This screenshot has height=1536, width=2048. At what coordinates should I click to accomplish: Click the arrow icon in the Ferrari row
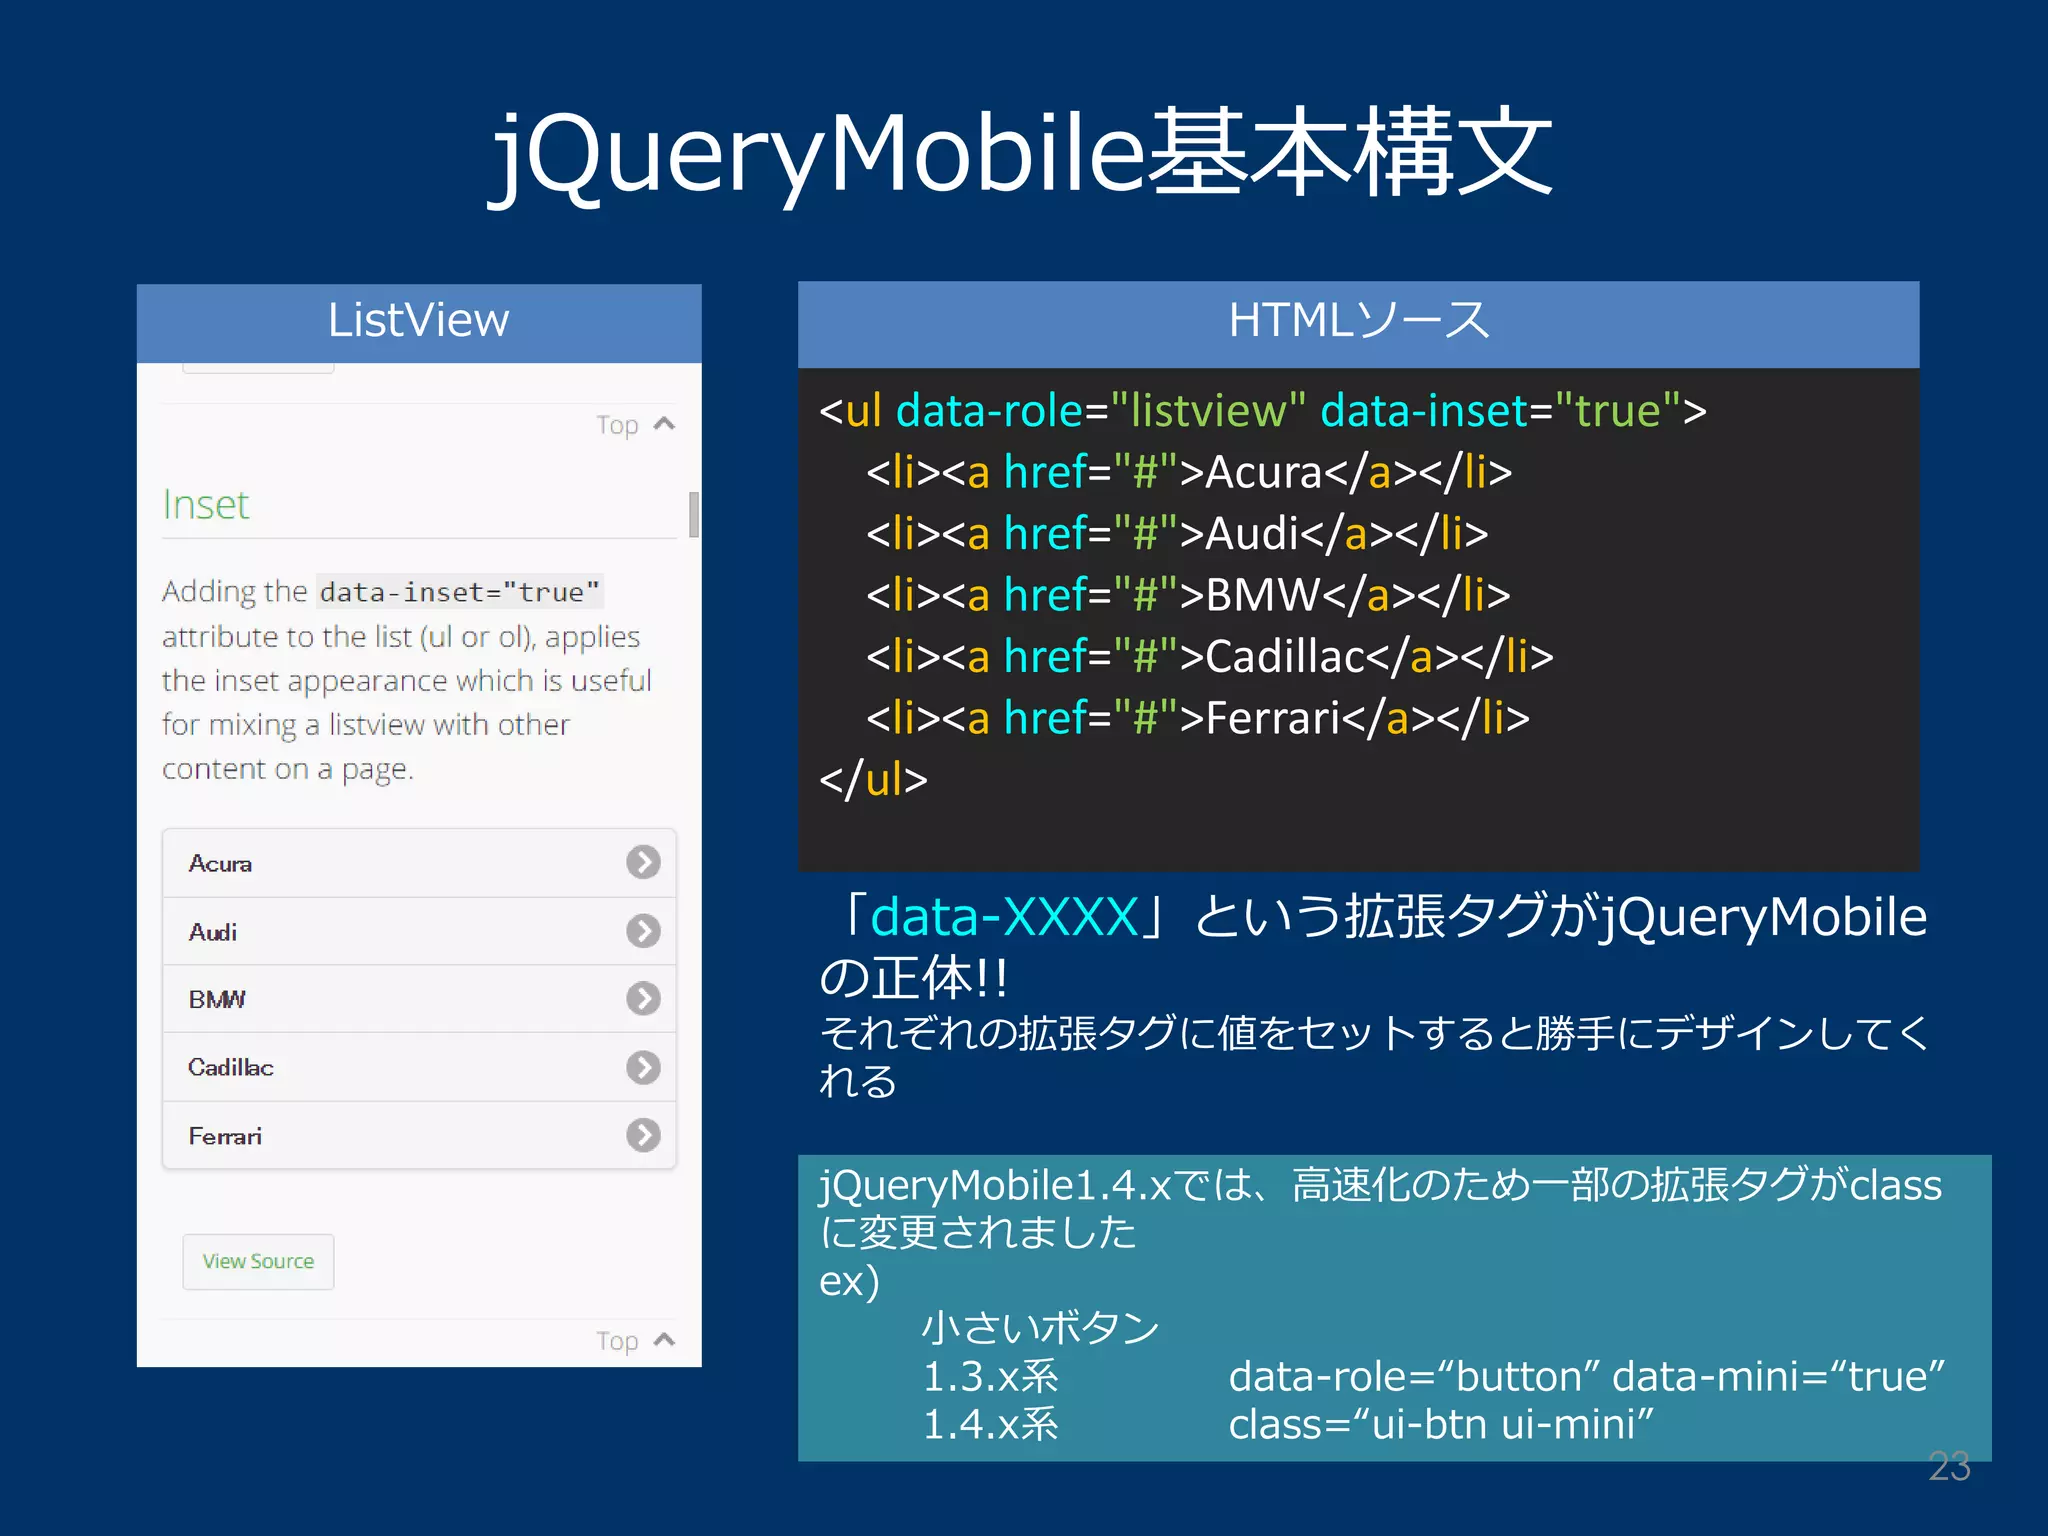[643, 1135]
